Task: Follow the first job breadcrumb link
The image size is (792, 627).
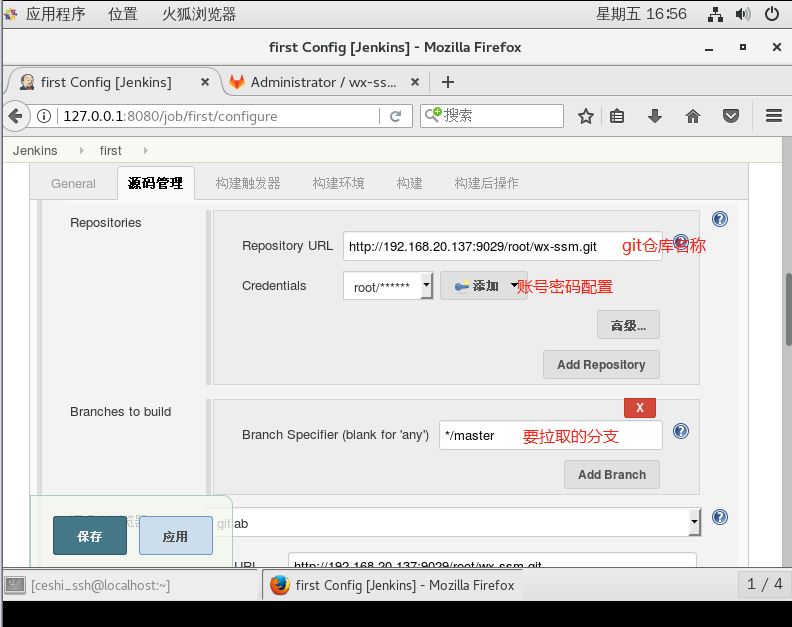Action: tap(111, 151)
